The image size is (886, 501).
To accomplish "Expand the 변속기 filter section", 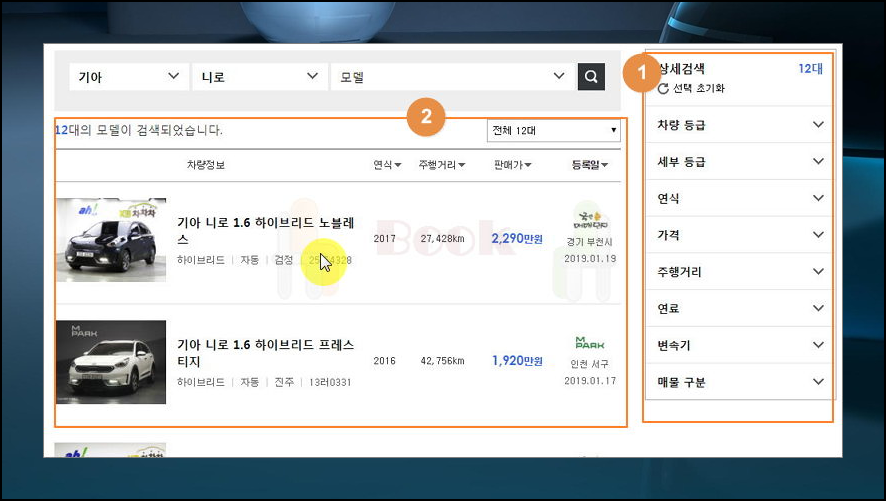I will point(739,345).
